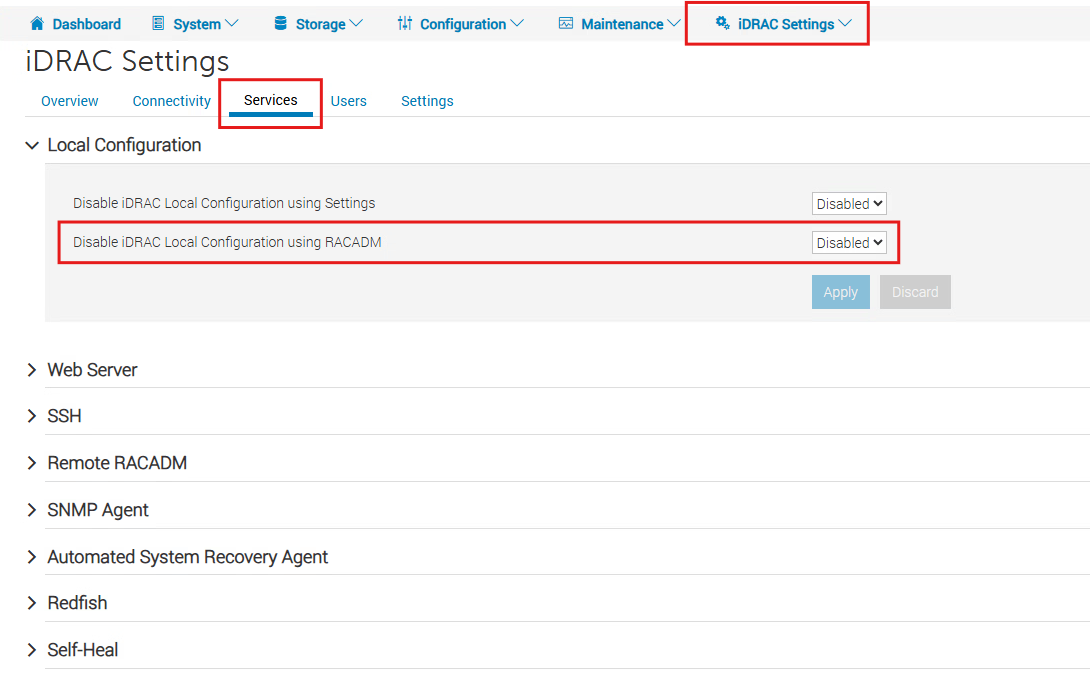Expand the iDRAC Settings menu chevron
Viewport: 1090px width, 681px height.
click(845, 24)
